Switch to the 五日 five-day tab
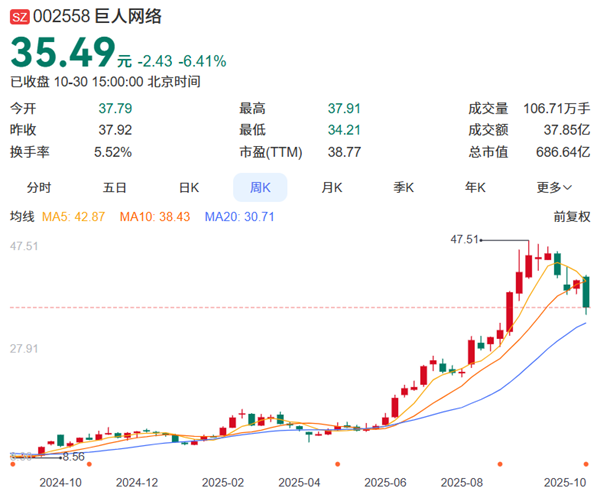This screenshot has width=600, height=498. tap(114, 188)
